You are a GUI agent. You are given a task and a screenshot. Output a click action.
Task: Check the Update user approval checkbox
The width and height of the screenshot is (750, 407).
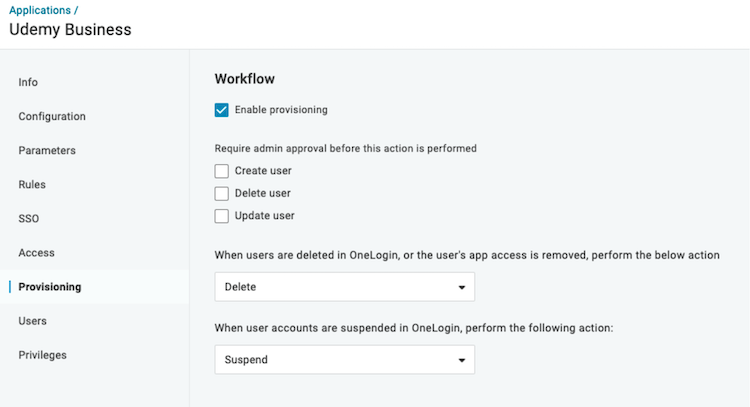pos(222,216)
